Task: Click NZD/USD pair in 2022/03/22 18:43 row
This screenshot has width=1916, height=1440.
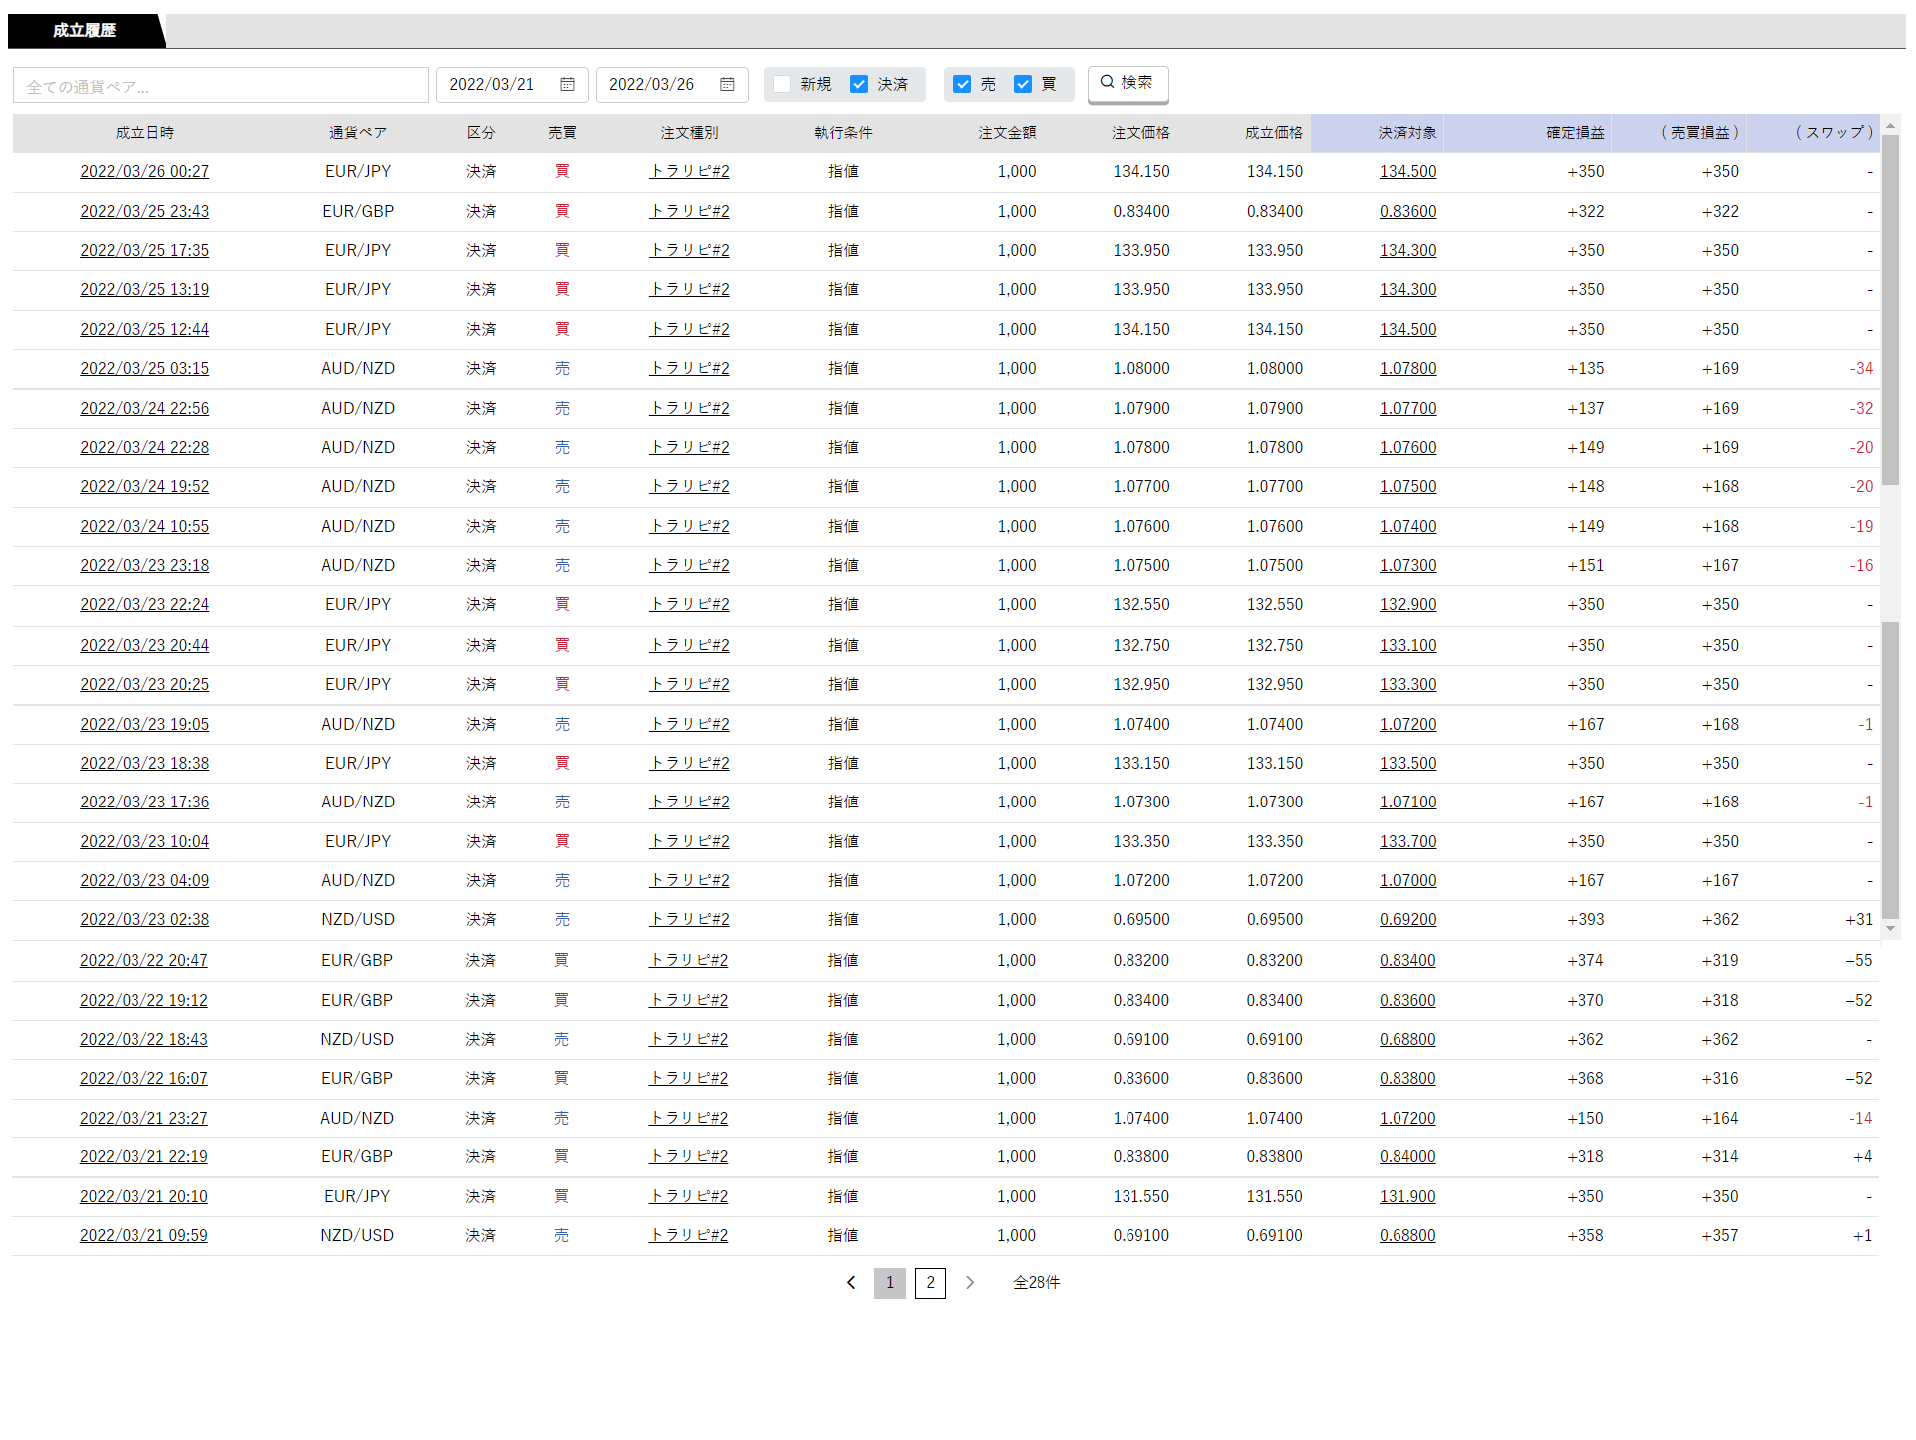Action: (x=357, y=1040)
